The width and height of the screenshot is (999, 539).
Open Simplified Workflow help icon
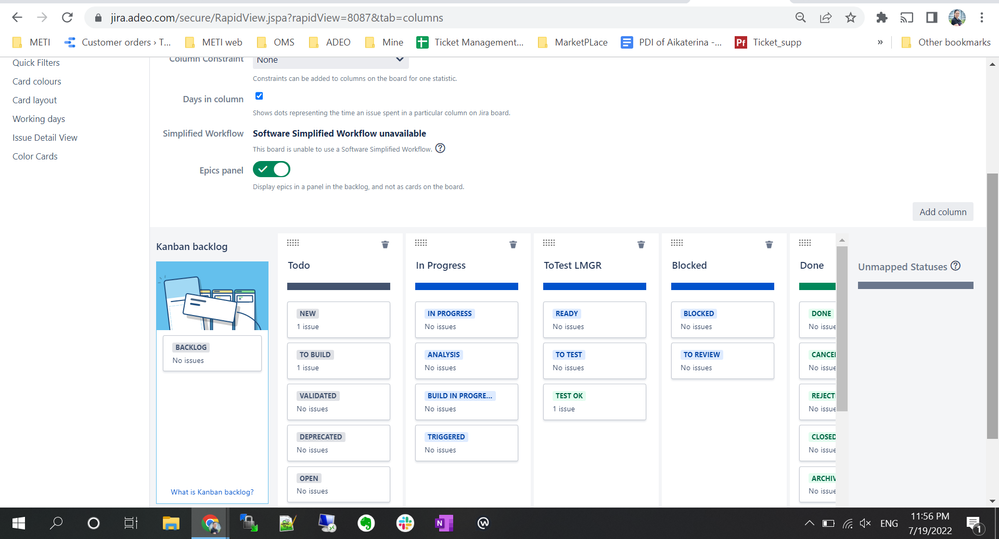click(x=440, y=148)
